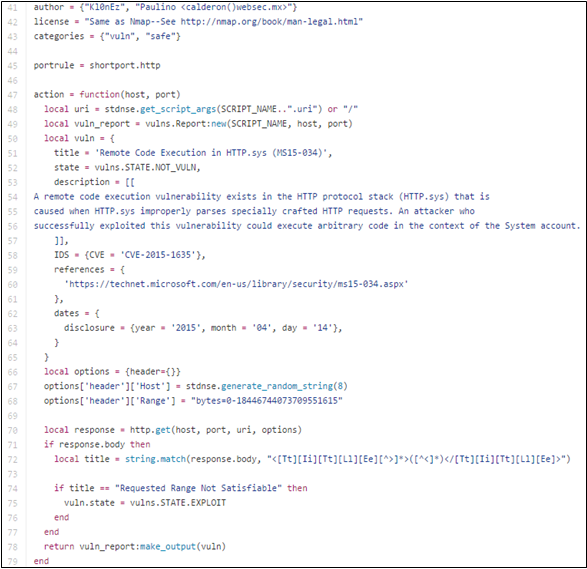This screenshot has height=569, width=587.
Task: Click 'successfully exploited' text in description
Action: click(x=89, y=226)
